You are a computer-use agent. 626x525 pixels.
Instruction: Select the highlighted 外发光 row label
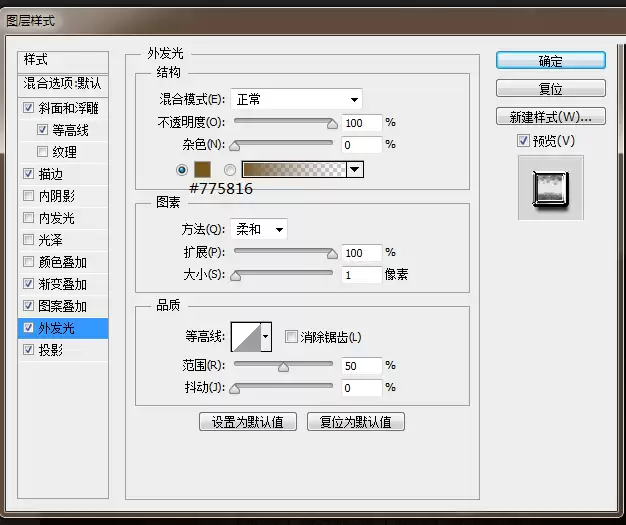coord(56,328)
